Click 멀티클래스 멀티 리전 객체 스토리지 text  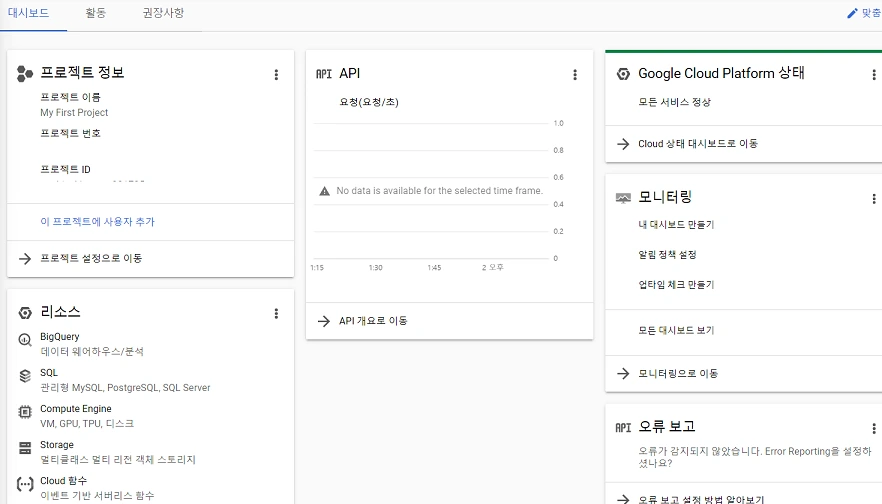118,460
